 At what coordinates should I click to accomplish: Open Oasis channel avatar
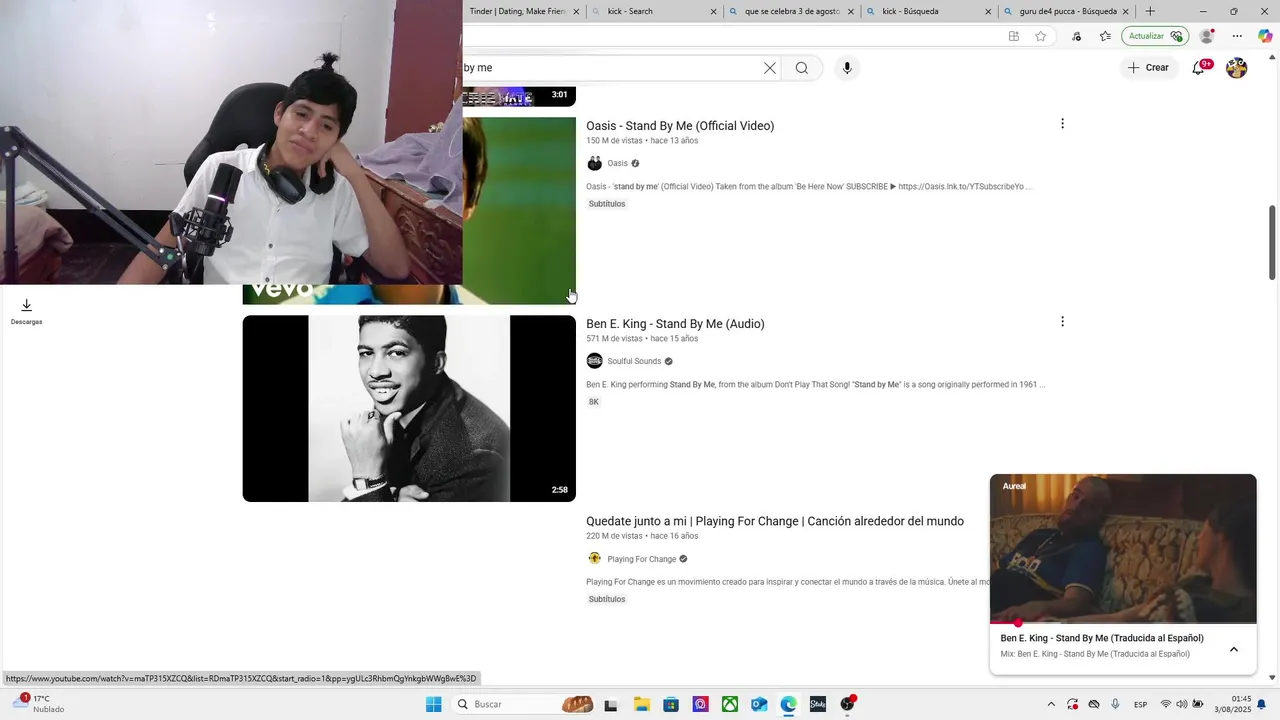(594, 163)
